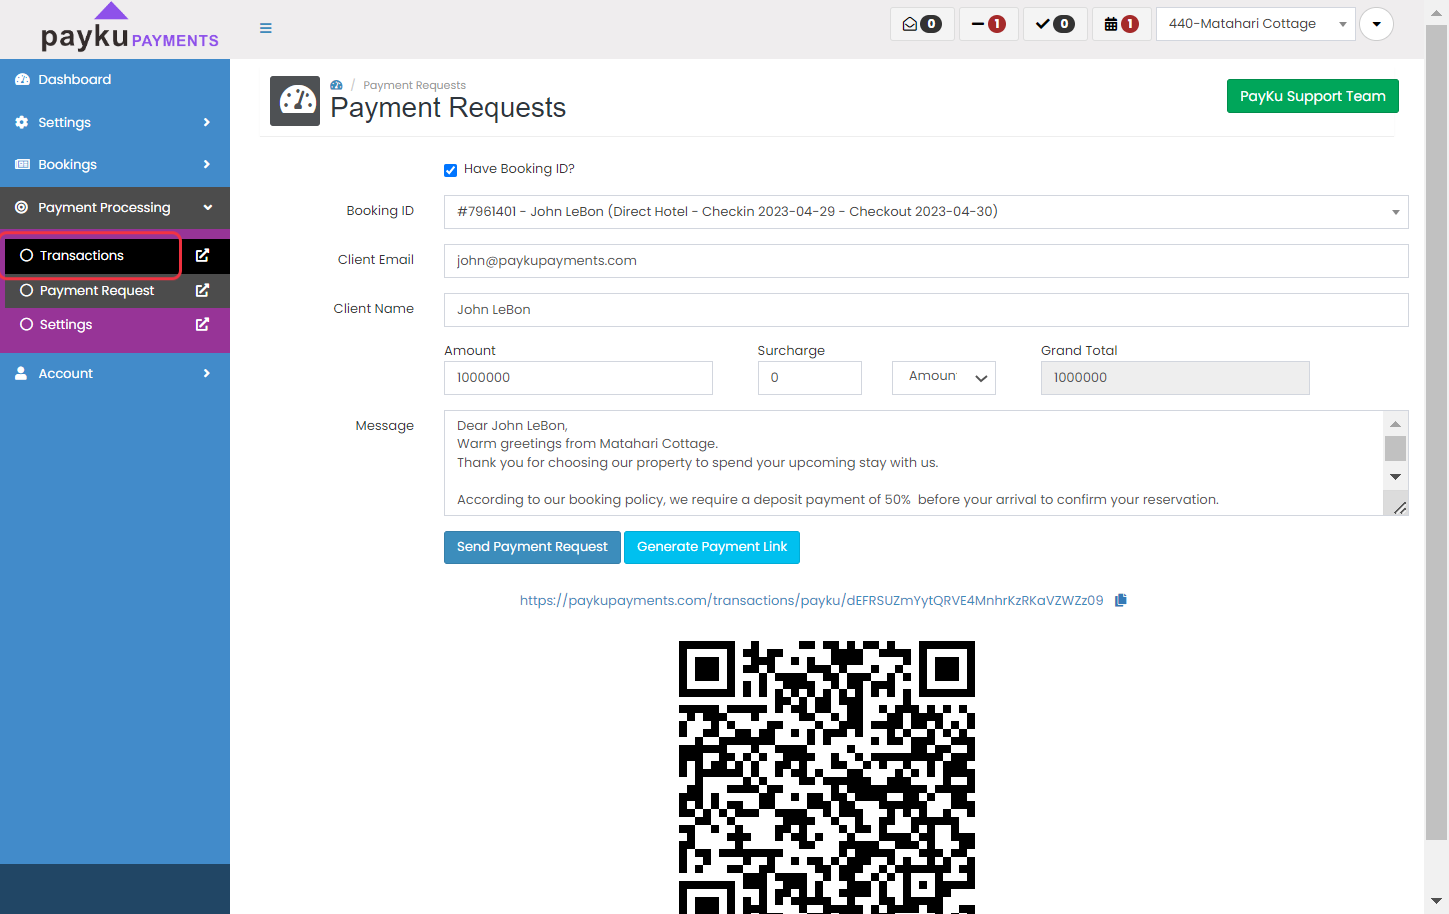1449x914 pixels.
Task: Open the generated paykupayments.com payment link
Action: [812, 600]
